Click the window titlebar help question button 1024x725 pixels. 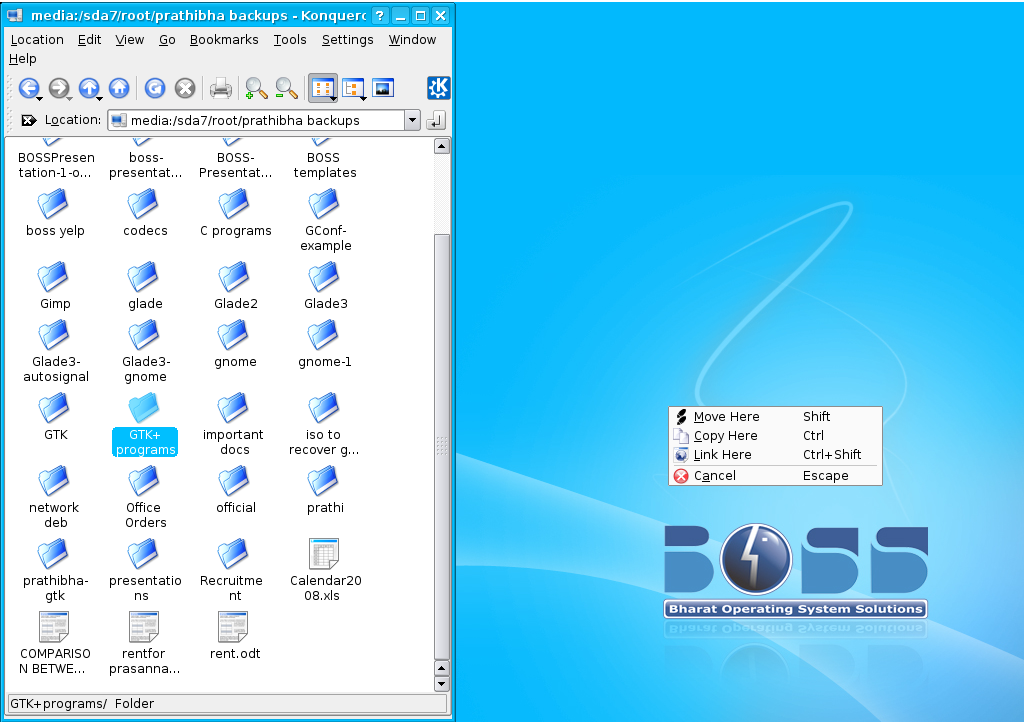[x=379, y=16]
